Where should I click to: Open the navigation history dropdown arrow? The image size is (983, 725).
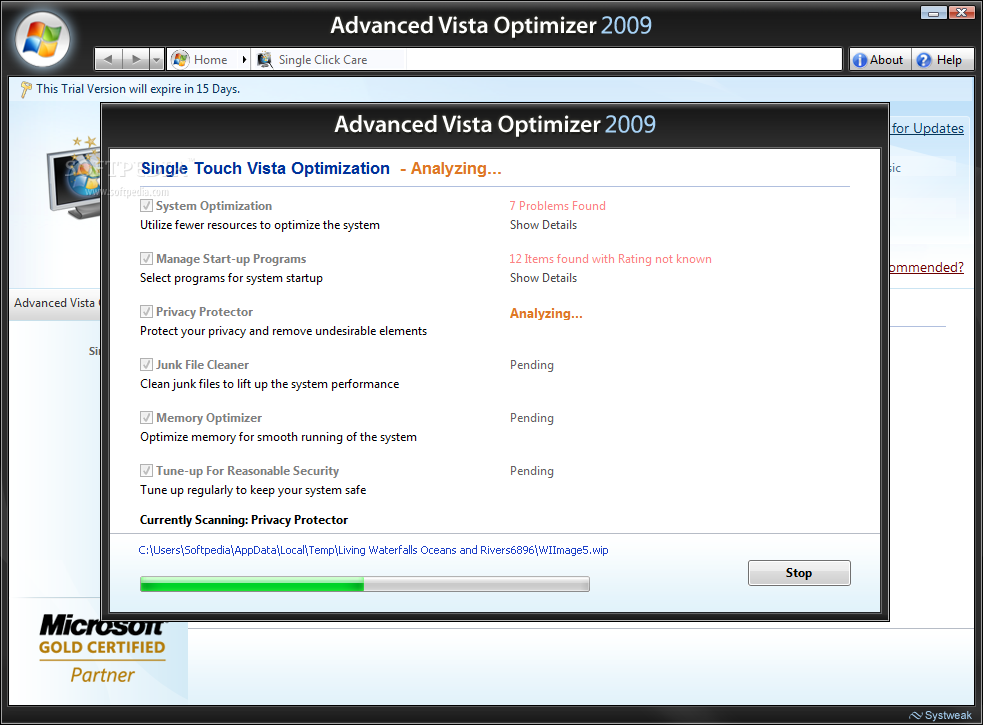157,60
